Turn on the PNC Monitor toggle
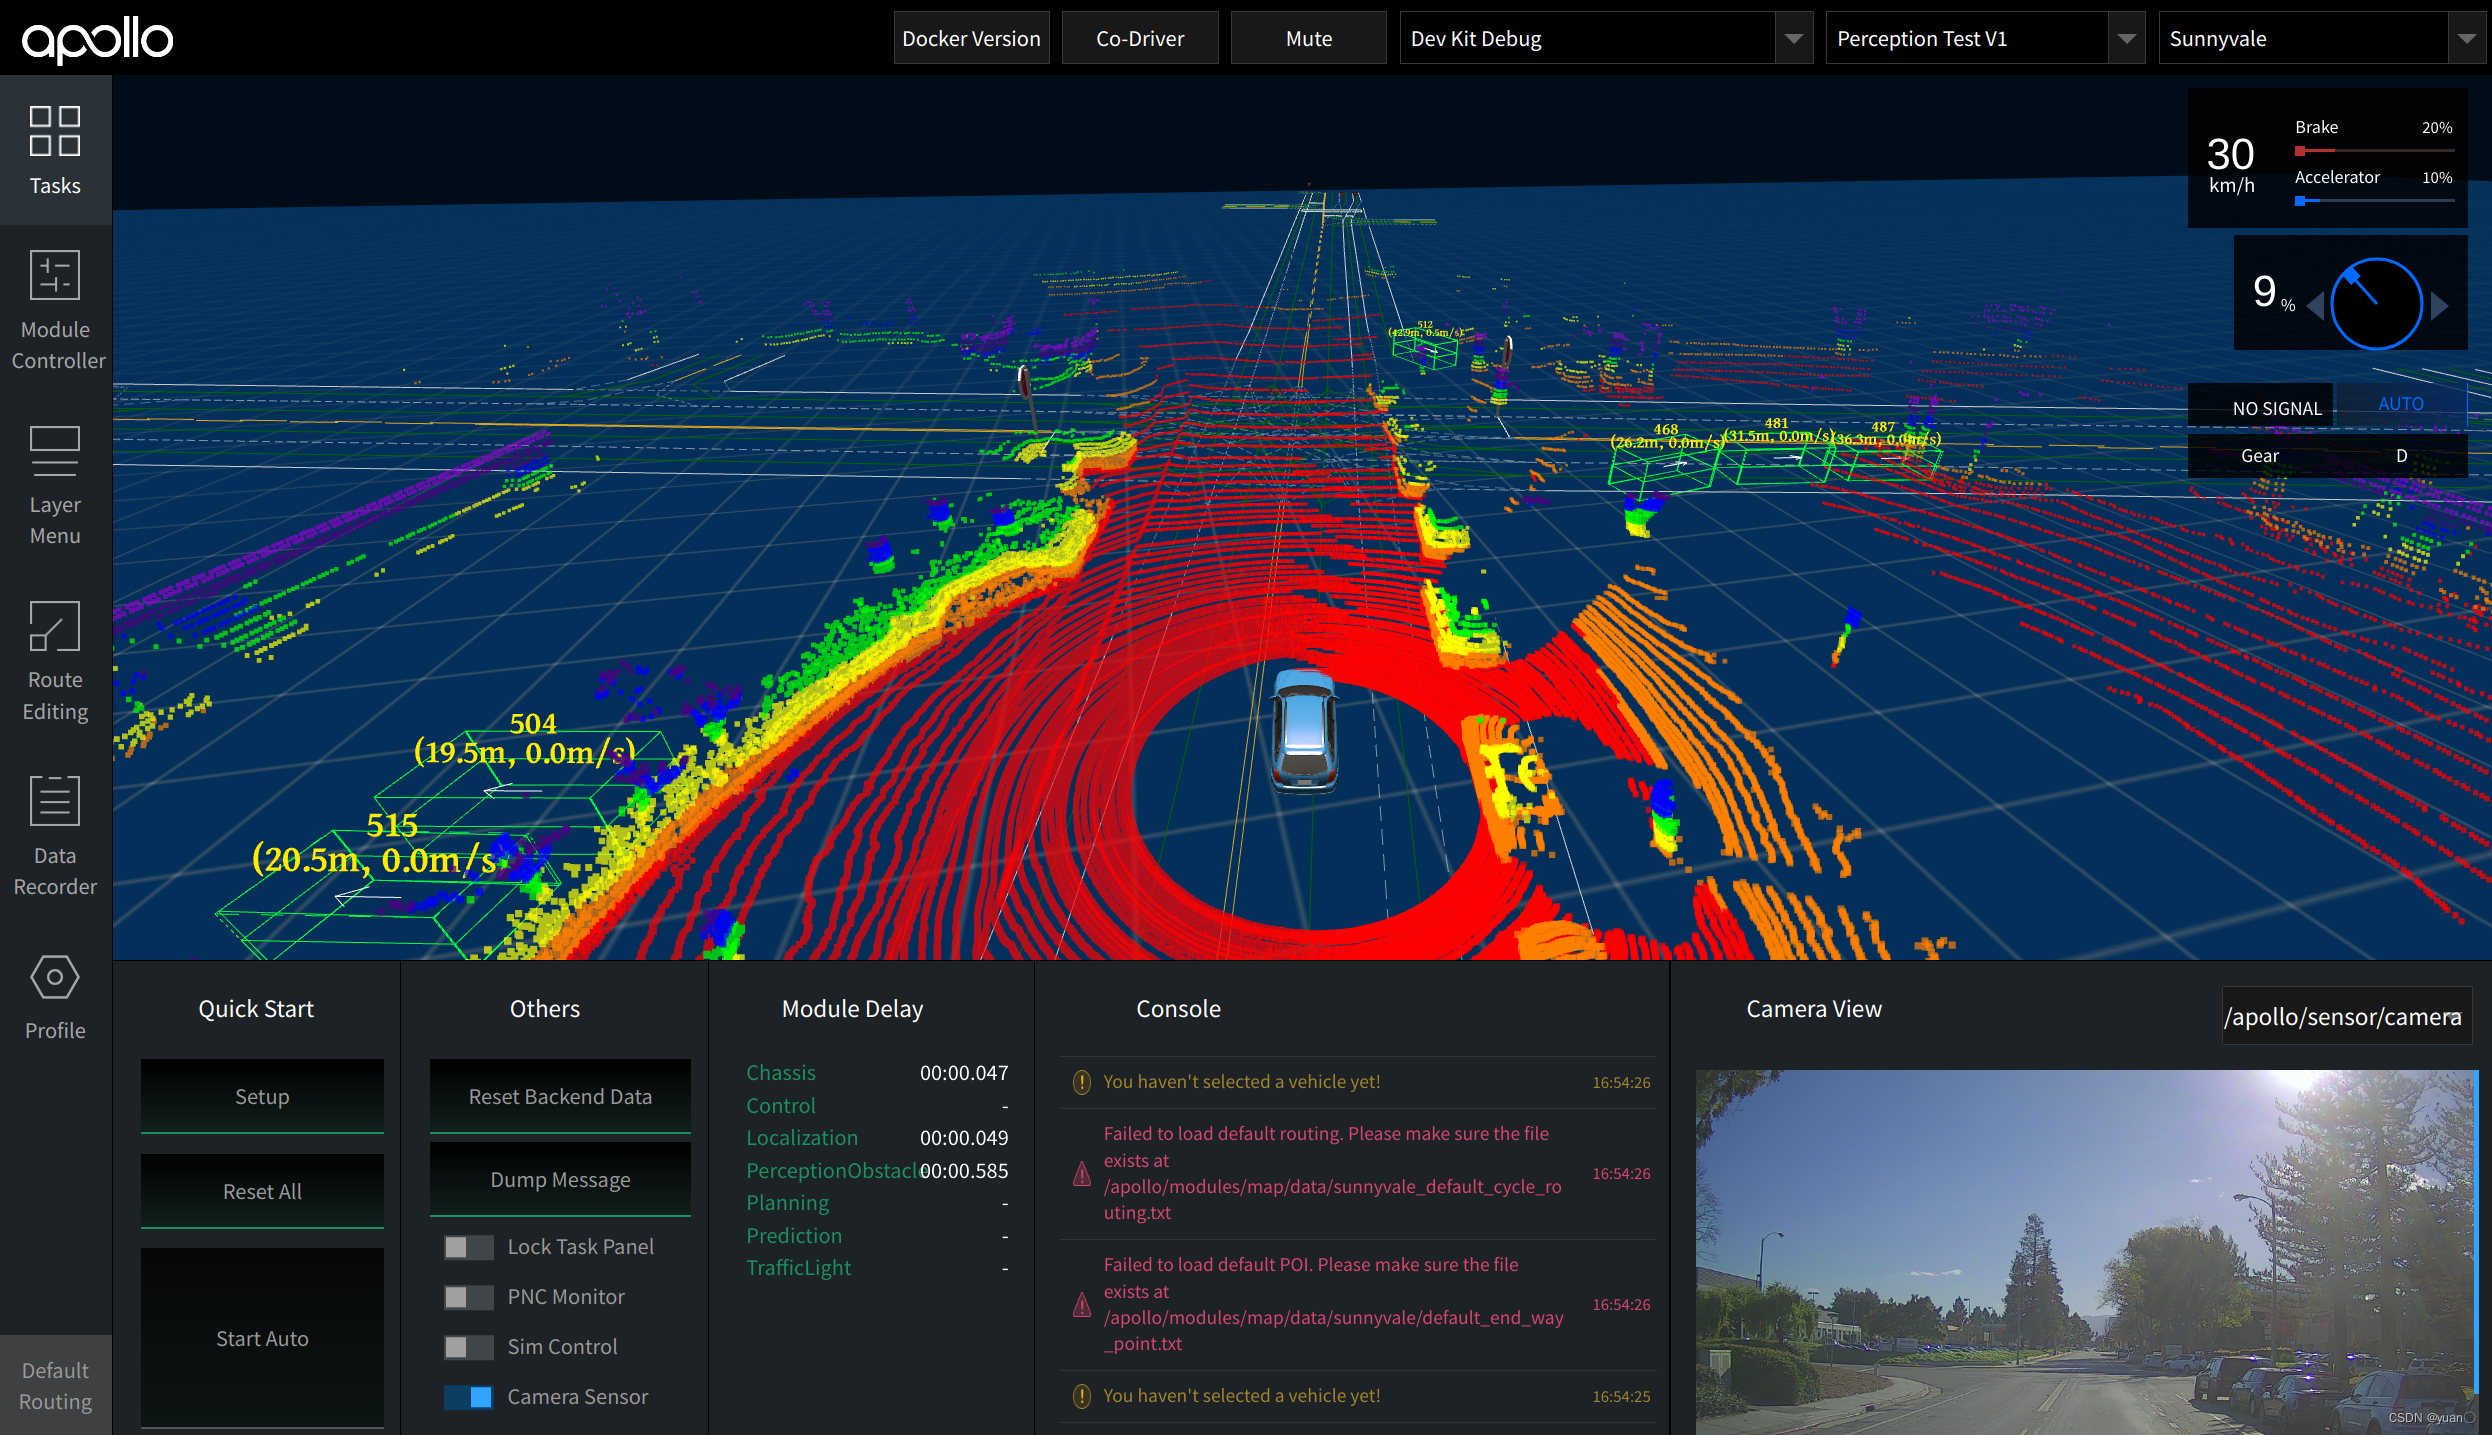Screen dimensions: 2492x1435 pos(468,1297)
